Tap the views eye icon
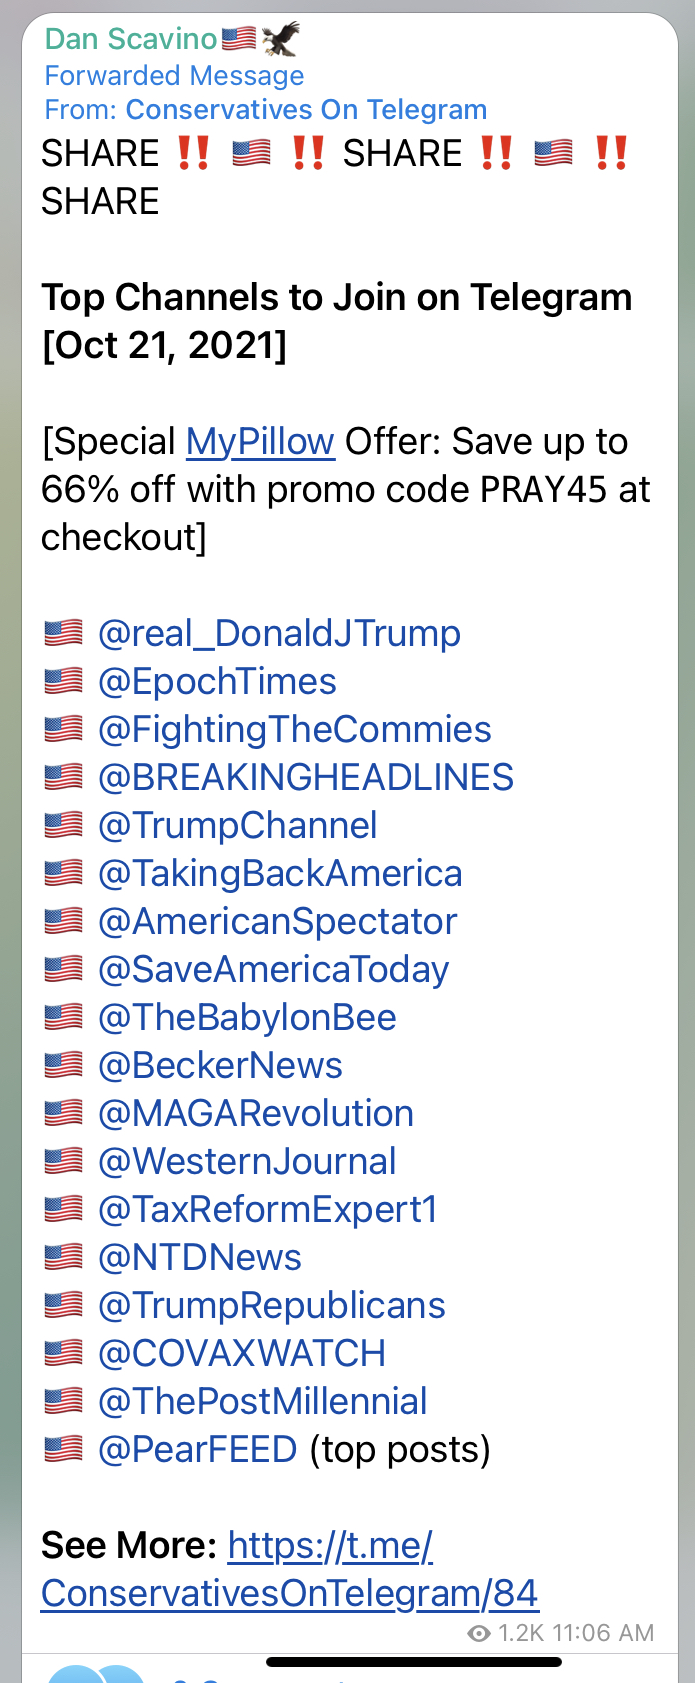 click(x=479, y=1633)
